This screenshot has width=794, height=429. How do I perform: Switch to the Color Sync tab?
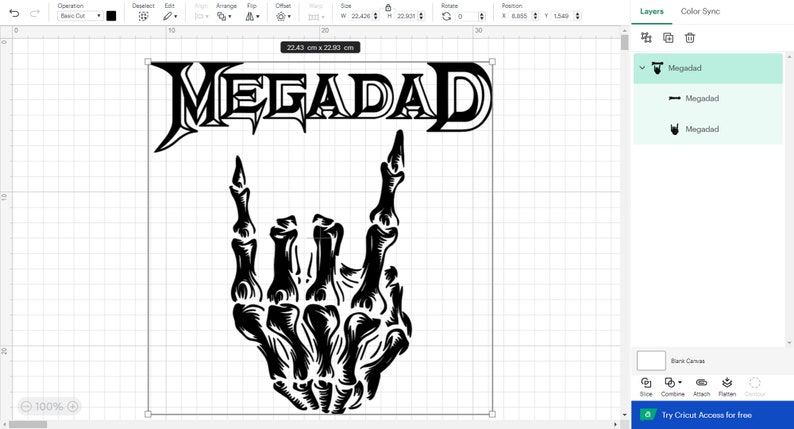point(700,11)
